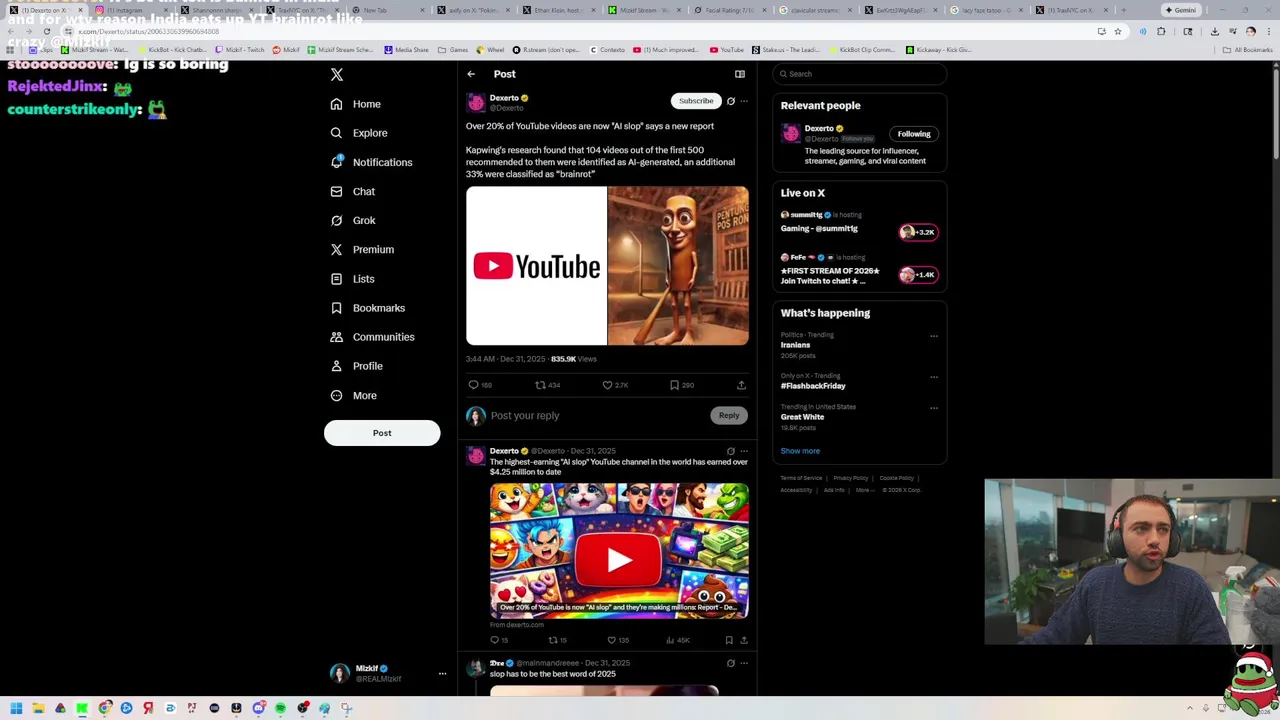
Task: Open more options for Great White trend
Action: [934, 408]
